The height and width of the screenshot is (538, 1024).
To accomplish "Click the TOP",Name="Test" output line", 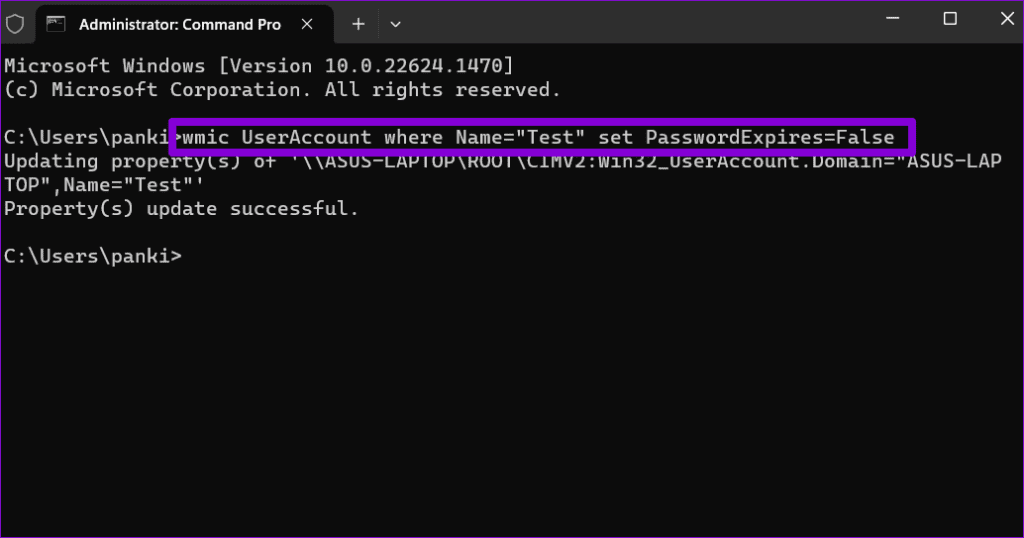I will [x=104, y=185].
